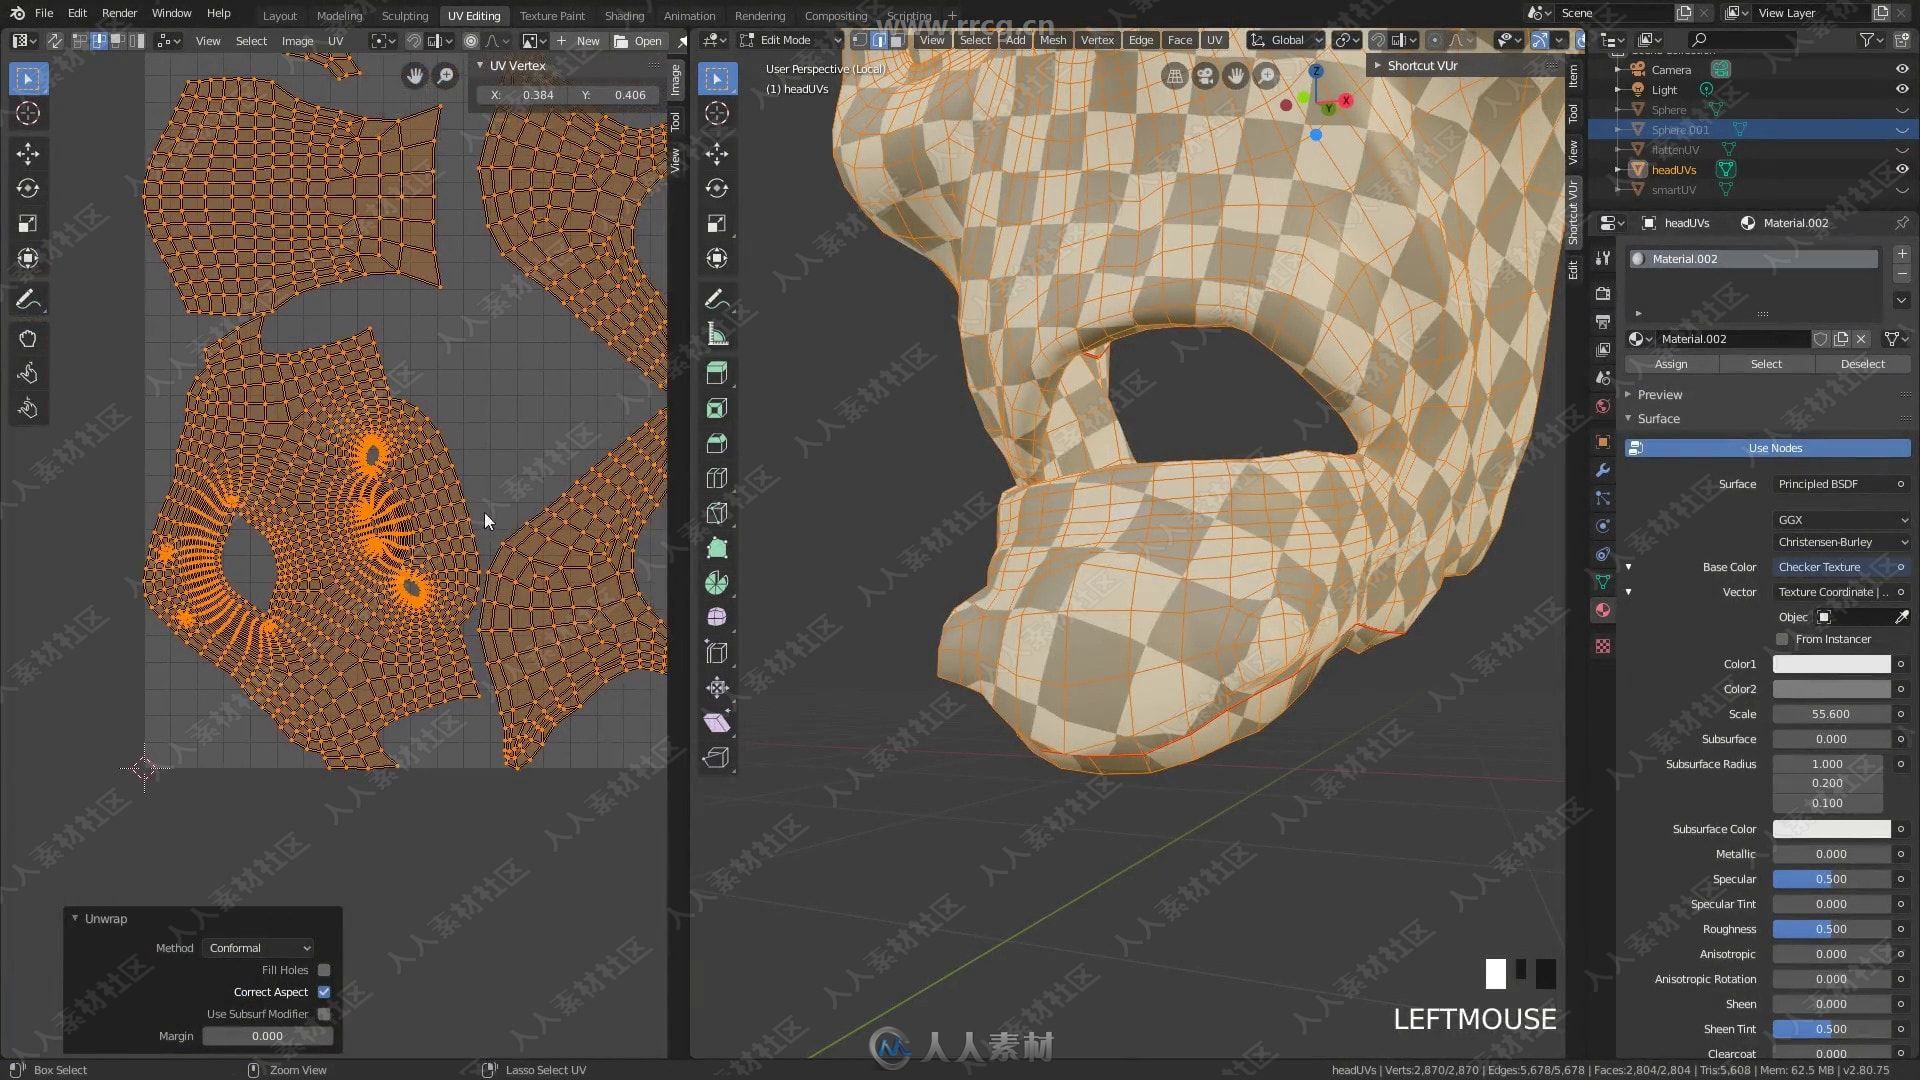Enable Use Subsurf Modifier checkbox
This screenshot has height=1080, width=1920.
pyautogui.click(x=324, y=1013)
